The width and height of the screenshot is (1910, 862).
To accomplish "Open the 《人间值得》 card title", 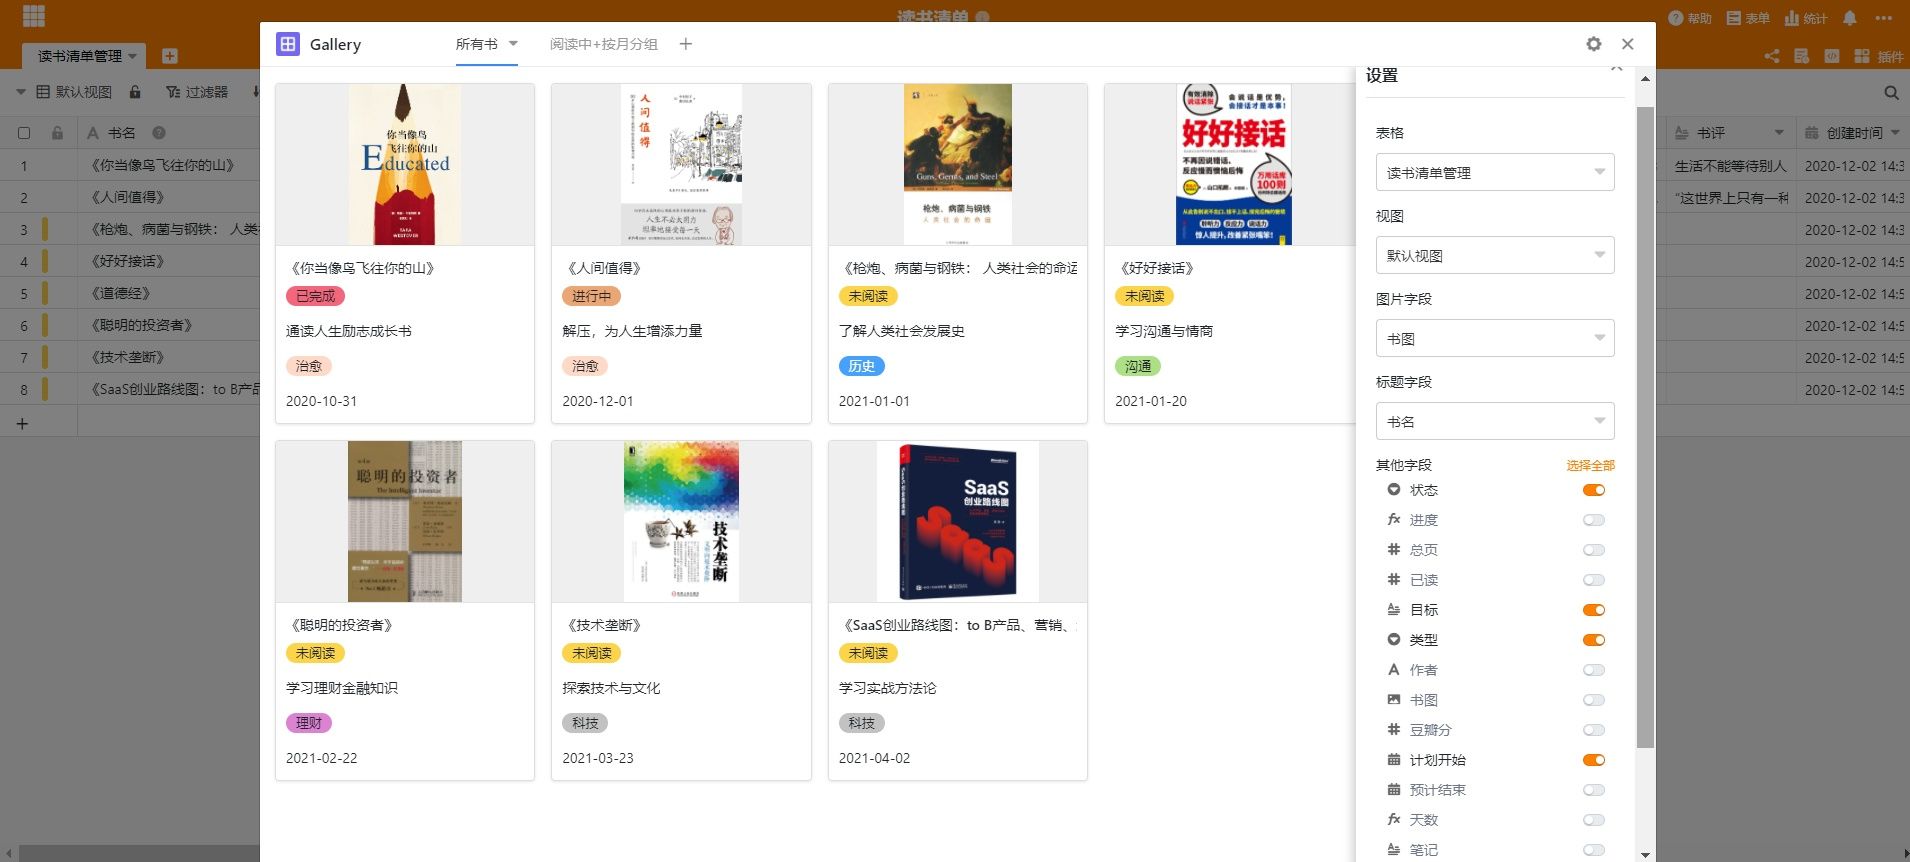I will 604,268.
